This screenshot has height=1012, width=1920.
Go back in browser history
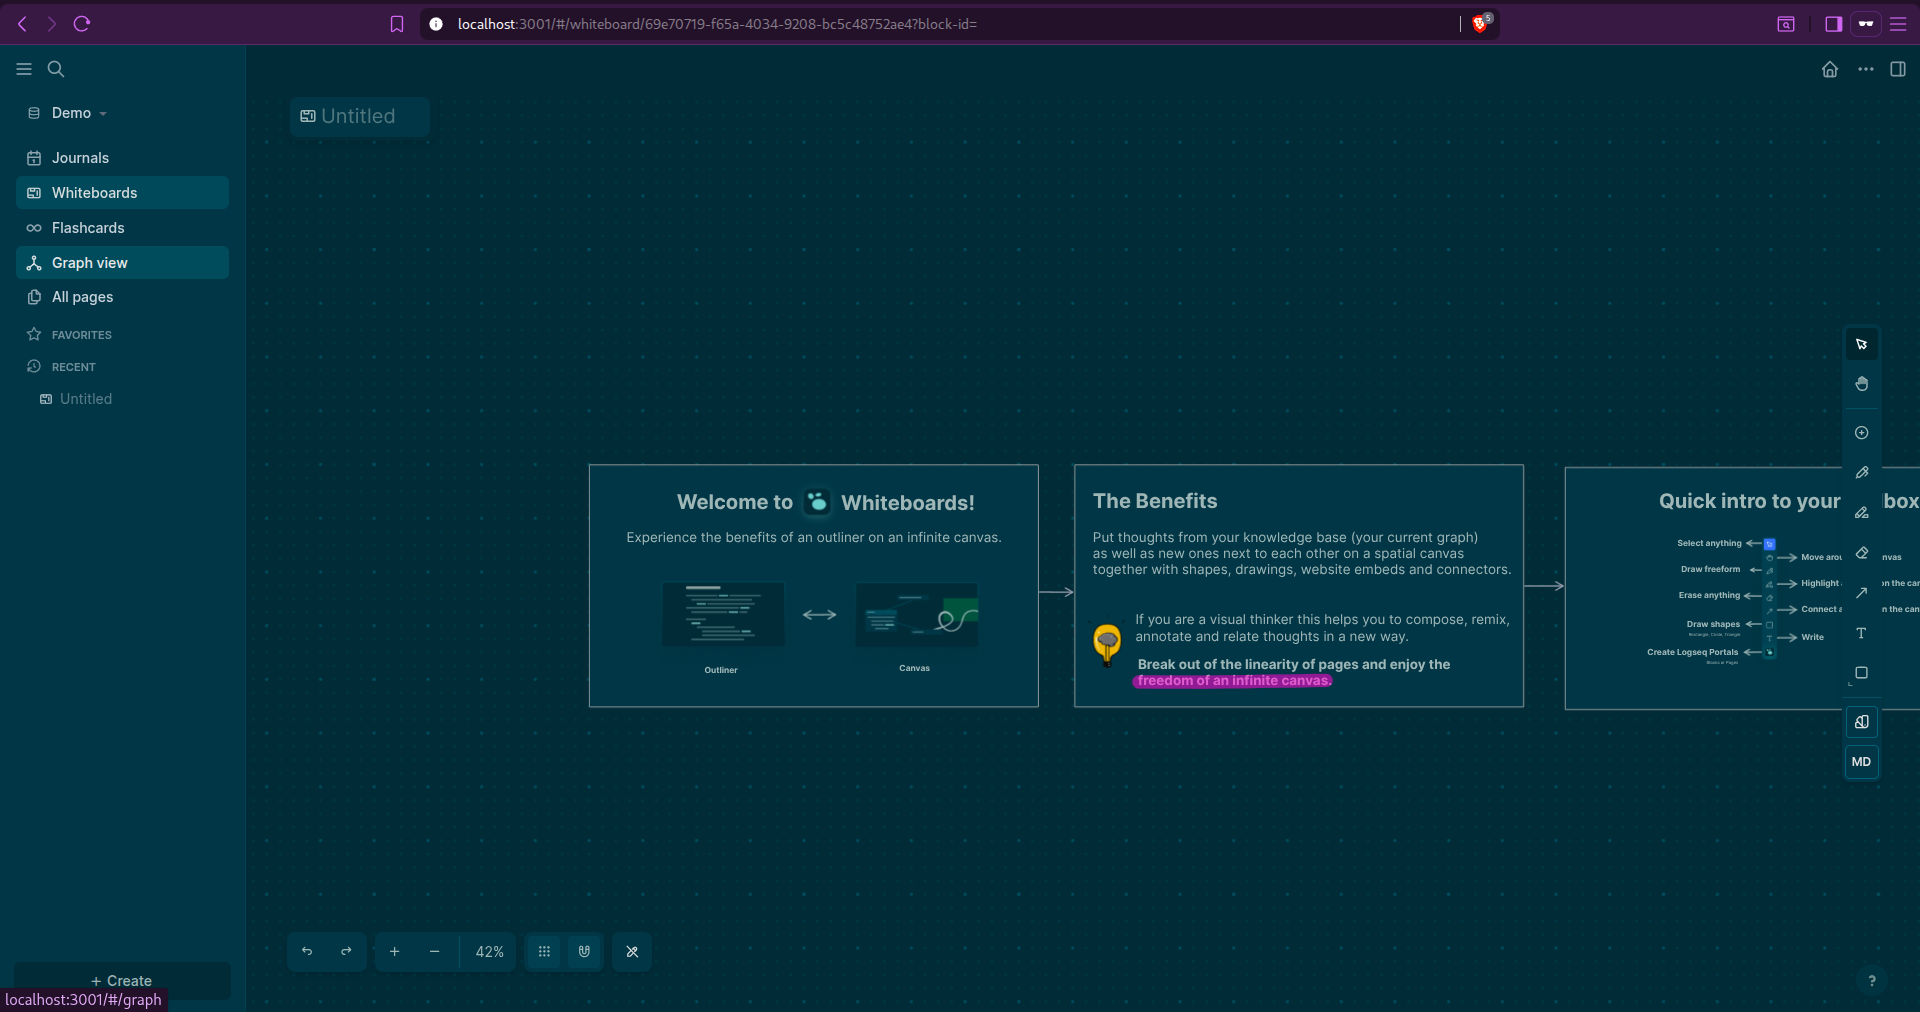coord(22,24)
